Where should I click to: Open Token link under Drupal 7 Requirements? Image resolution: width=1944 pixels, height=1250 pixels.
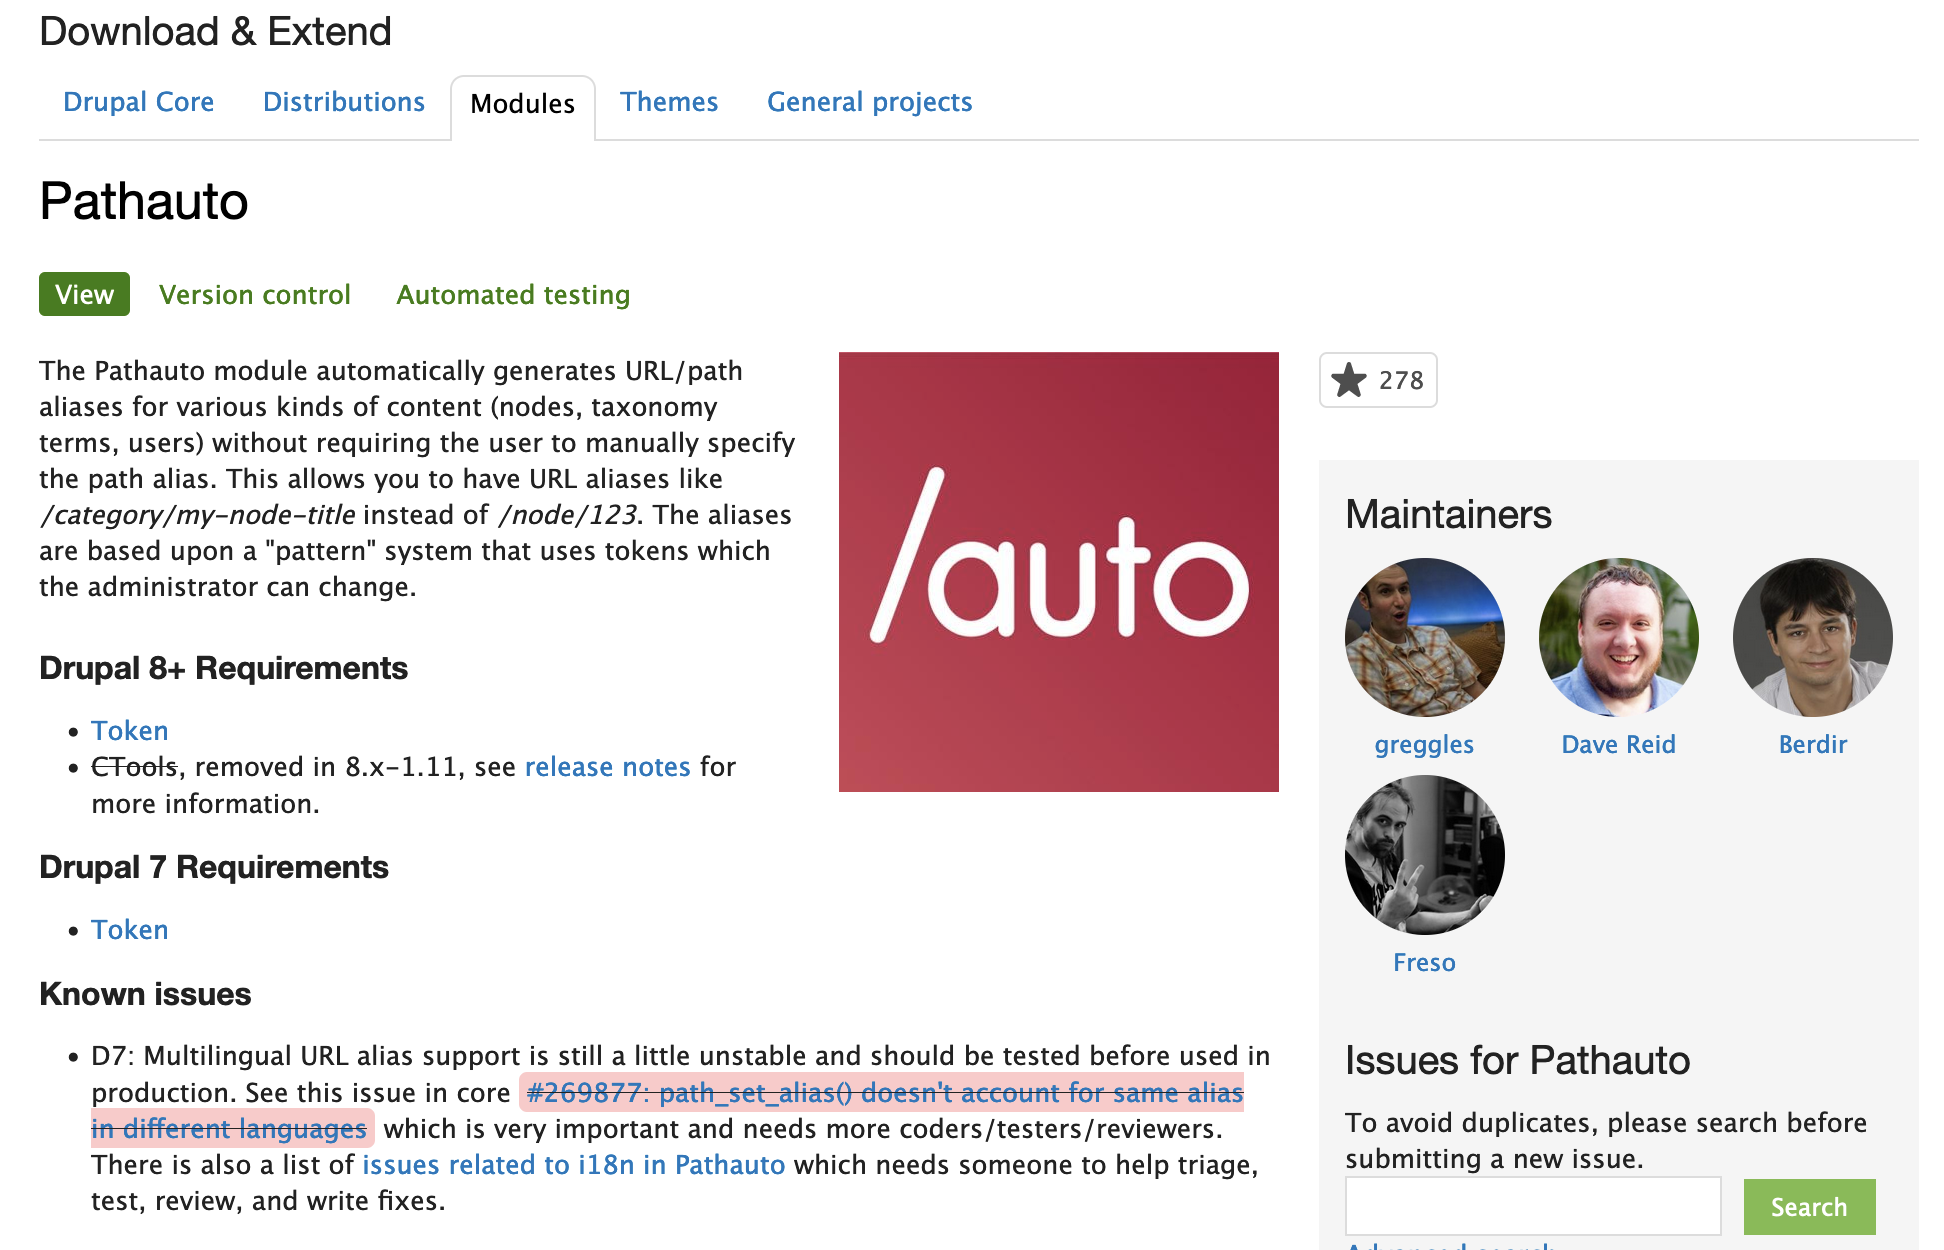(x=130, y=930)
